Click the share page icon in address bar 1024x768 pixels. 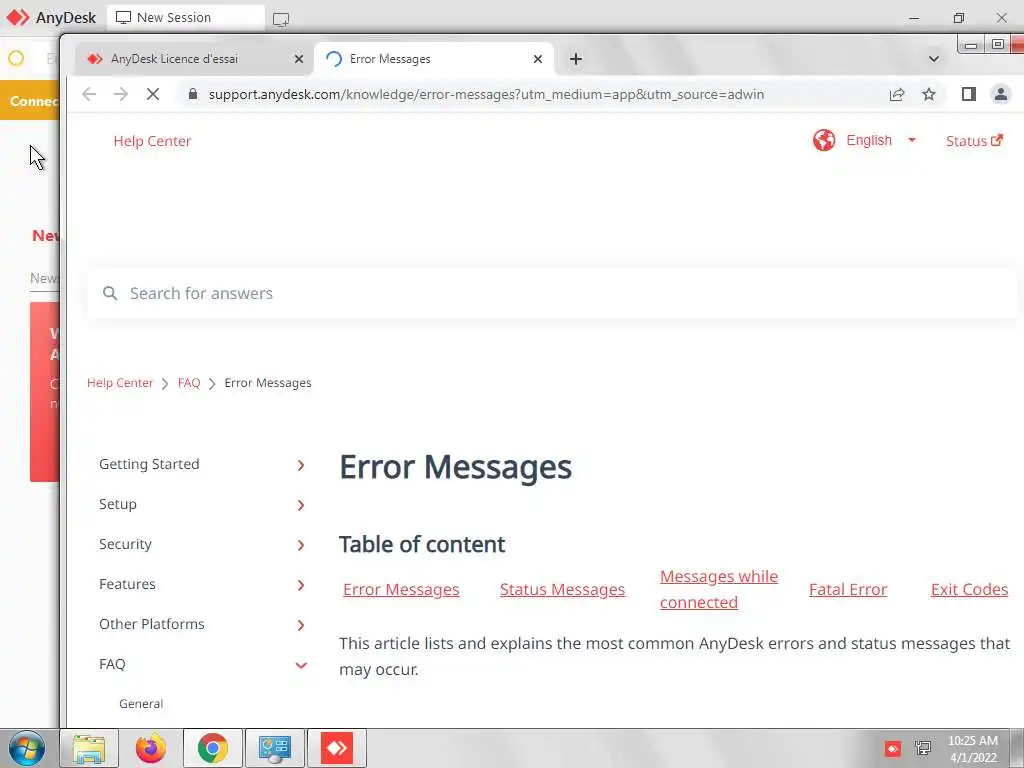(897, 94)
